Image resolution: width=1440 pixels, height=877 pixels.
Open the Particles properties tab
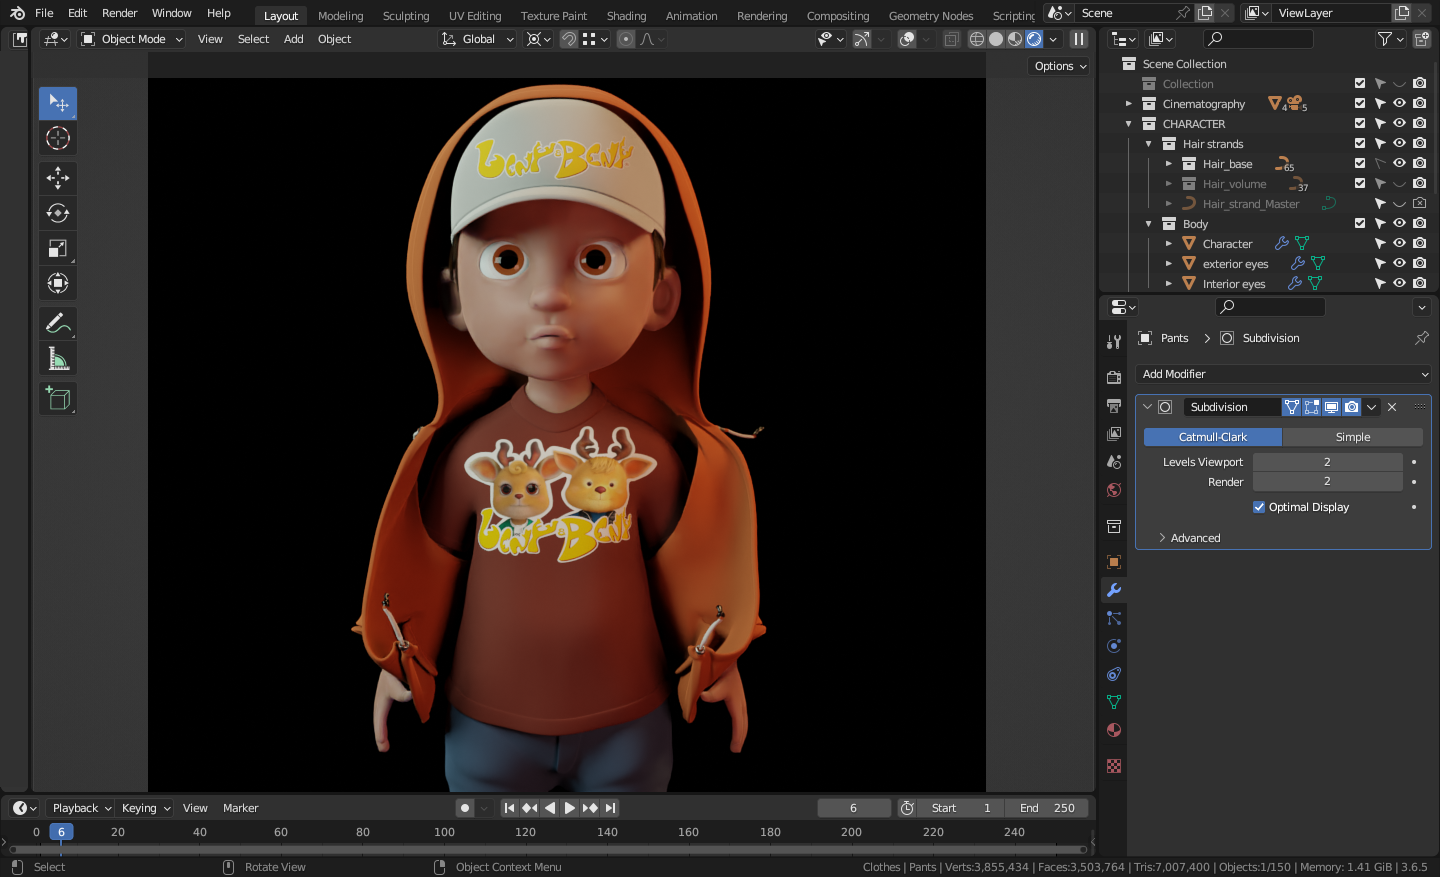(x=1114, y=618)
